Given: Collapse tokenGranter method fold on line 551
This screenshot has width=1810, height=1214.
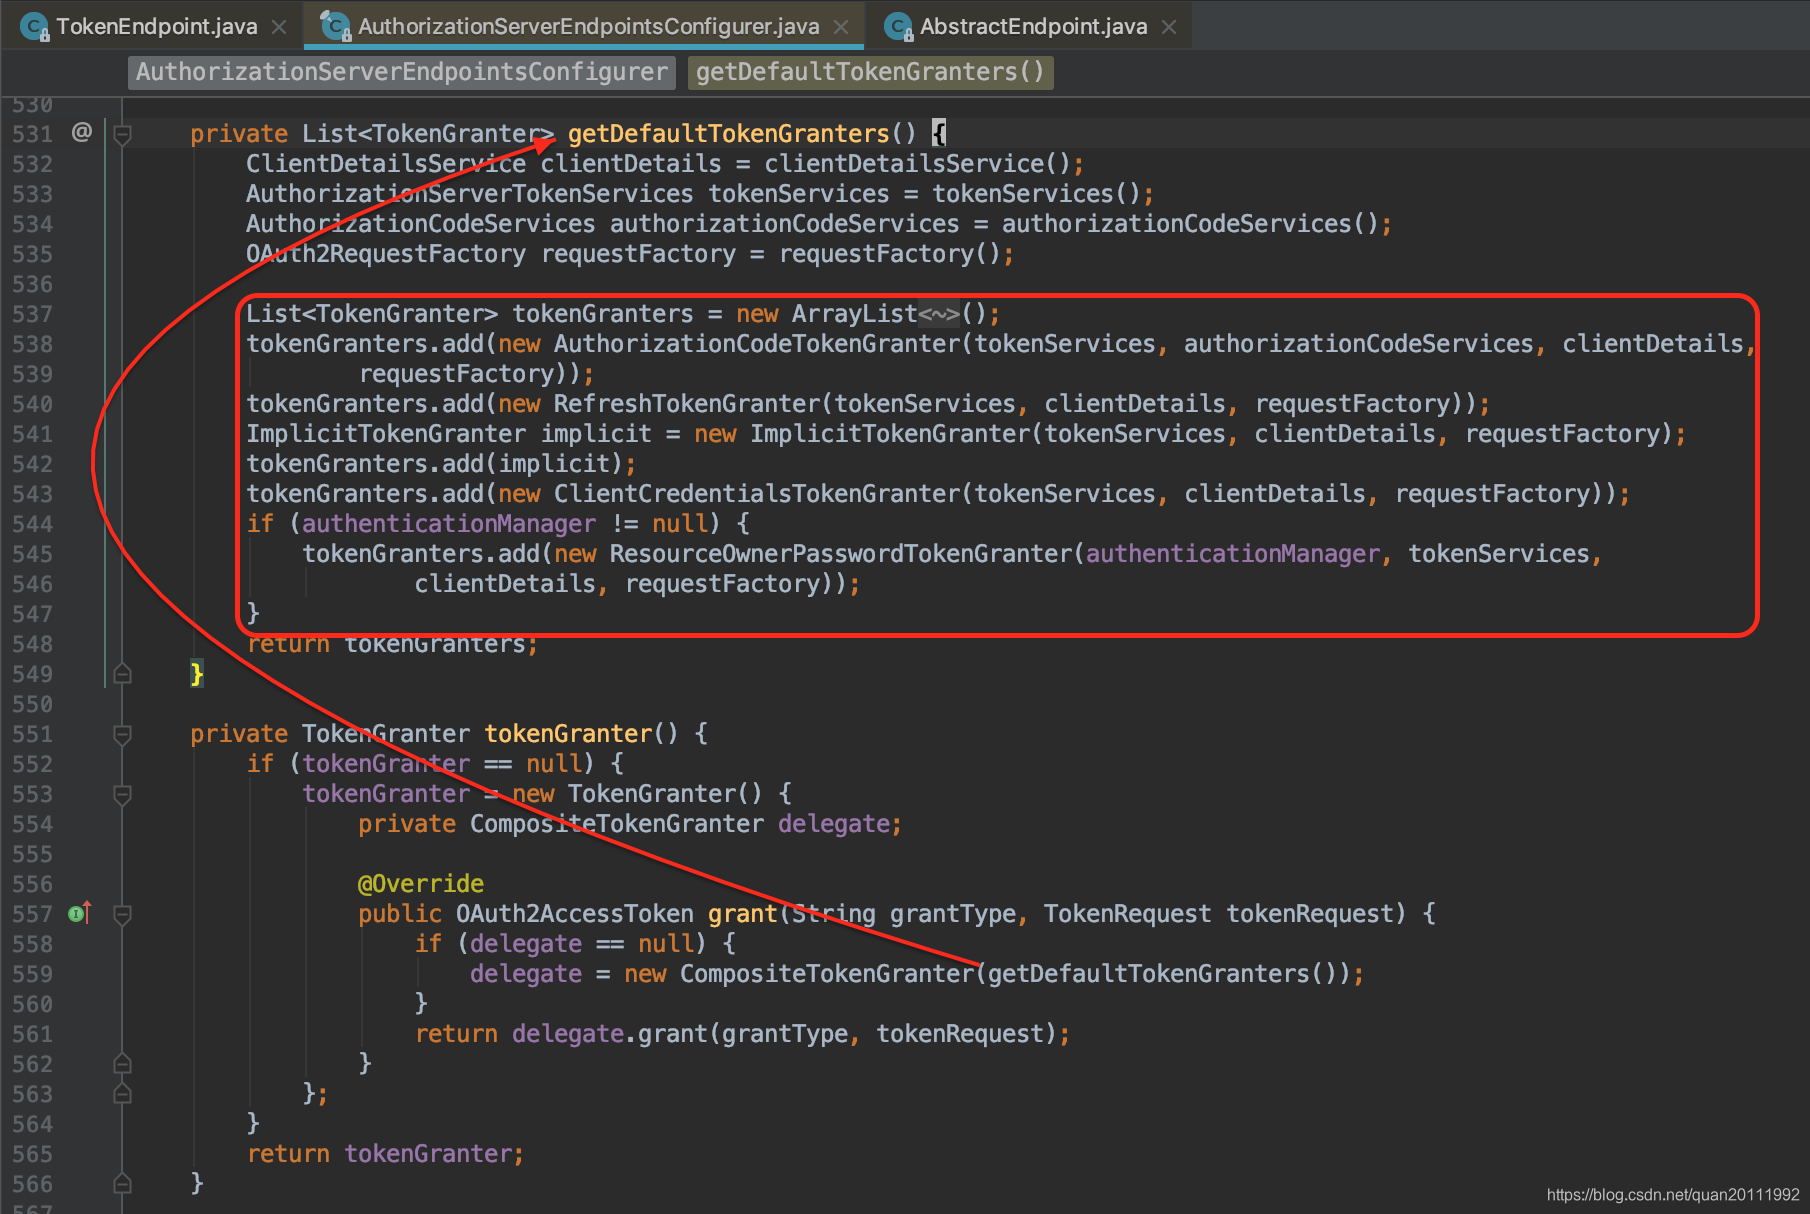Looking at the screenshot, I should tap(122, 734).
